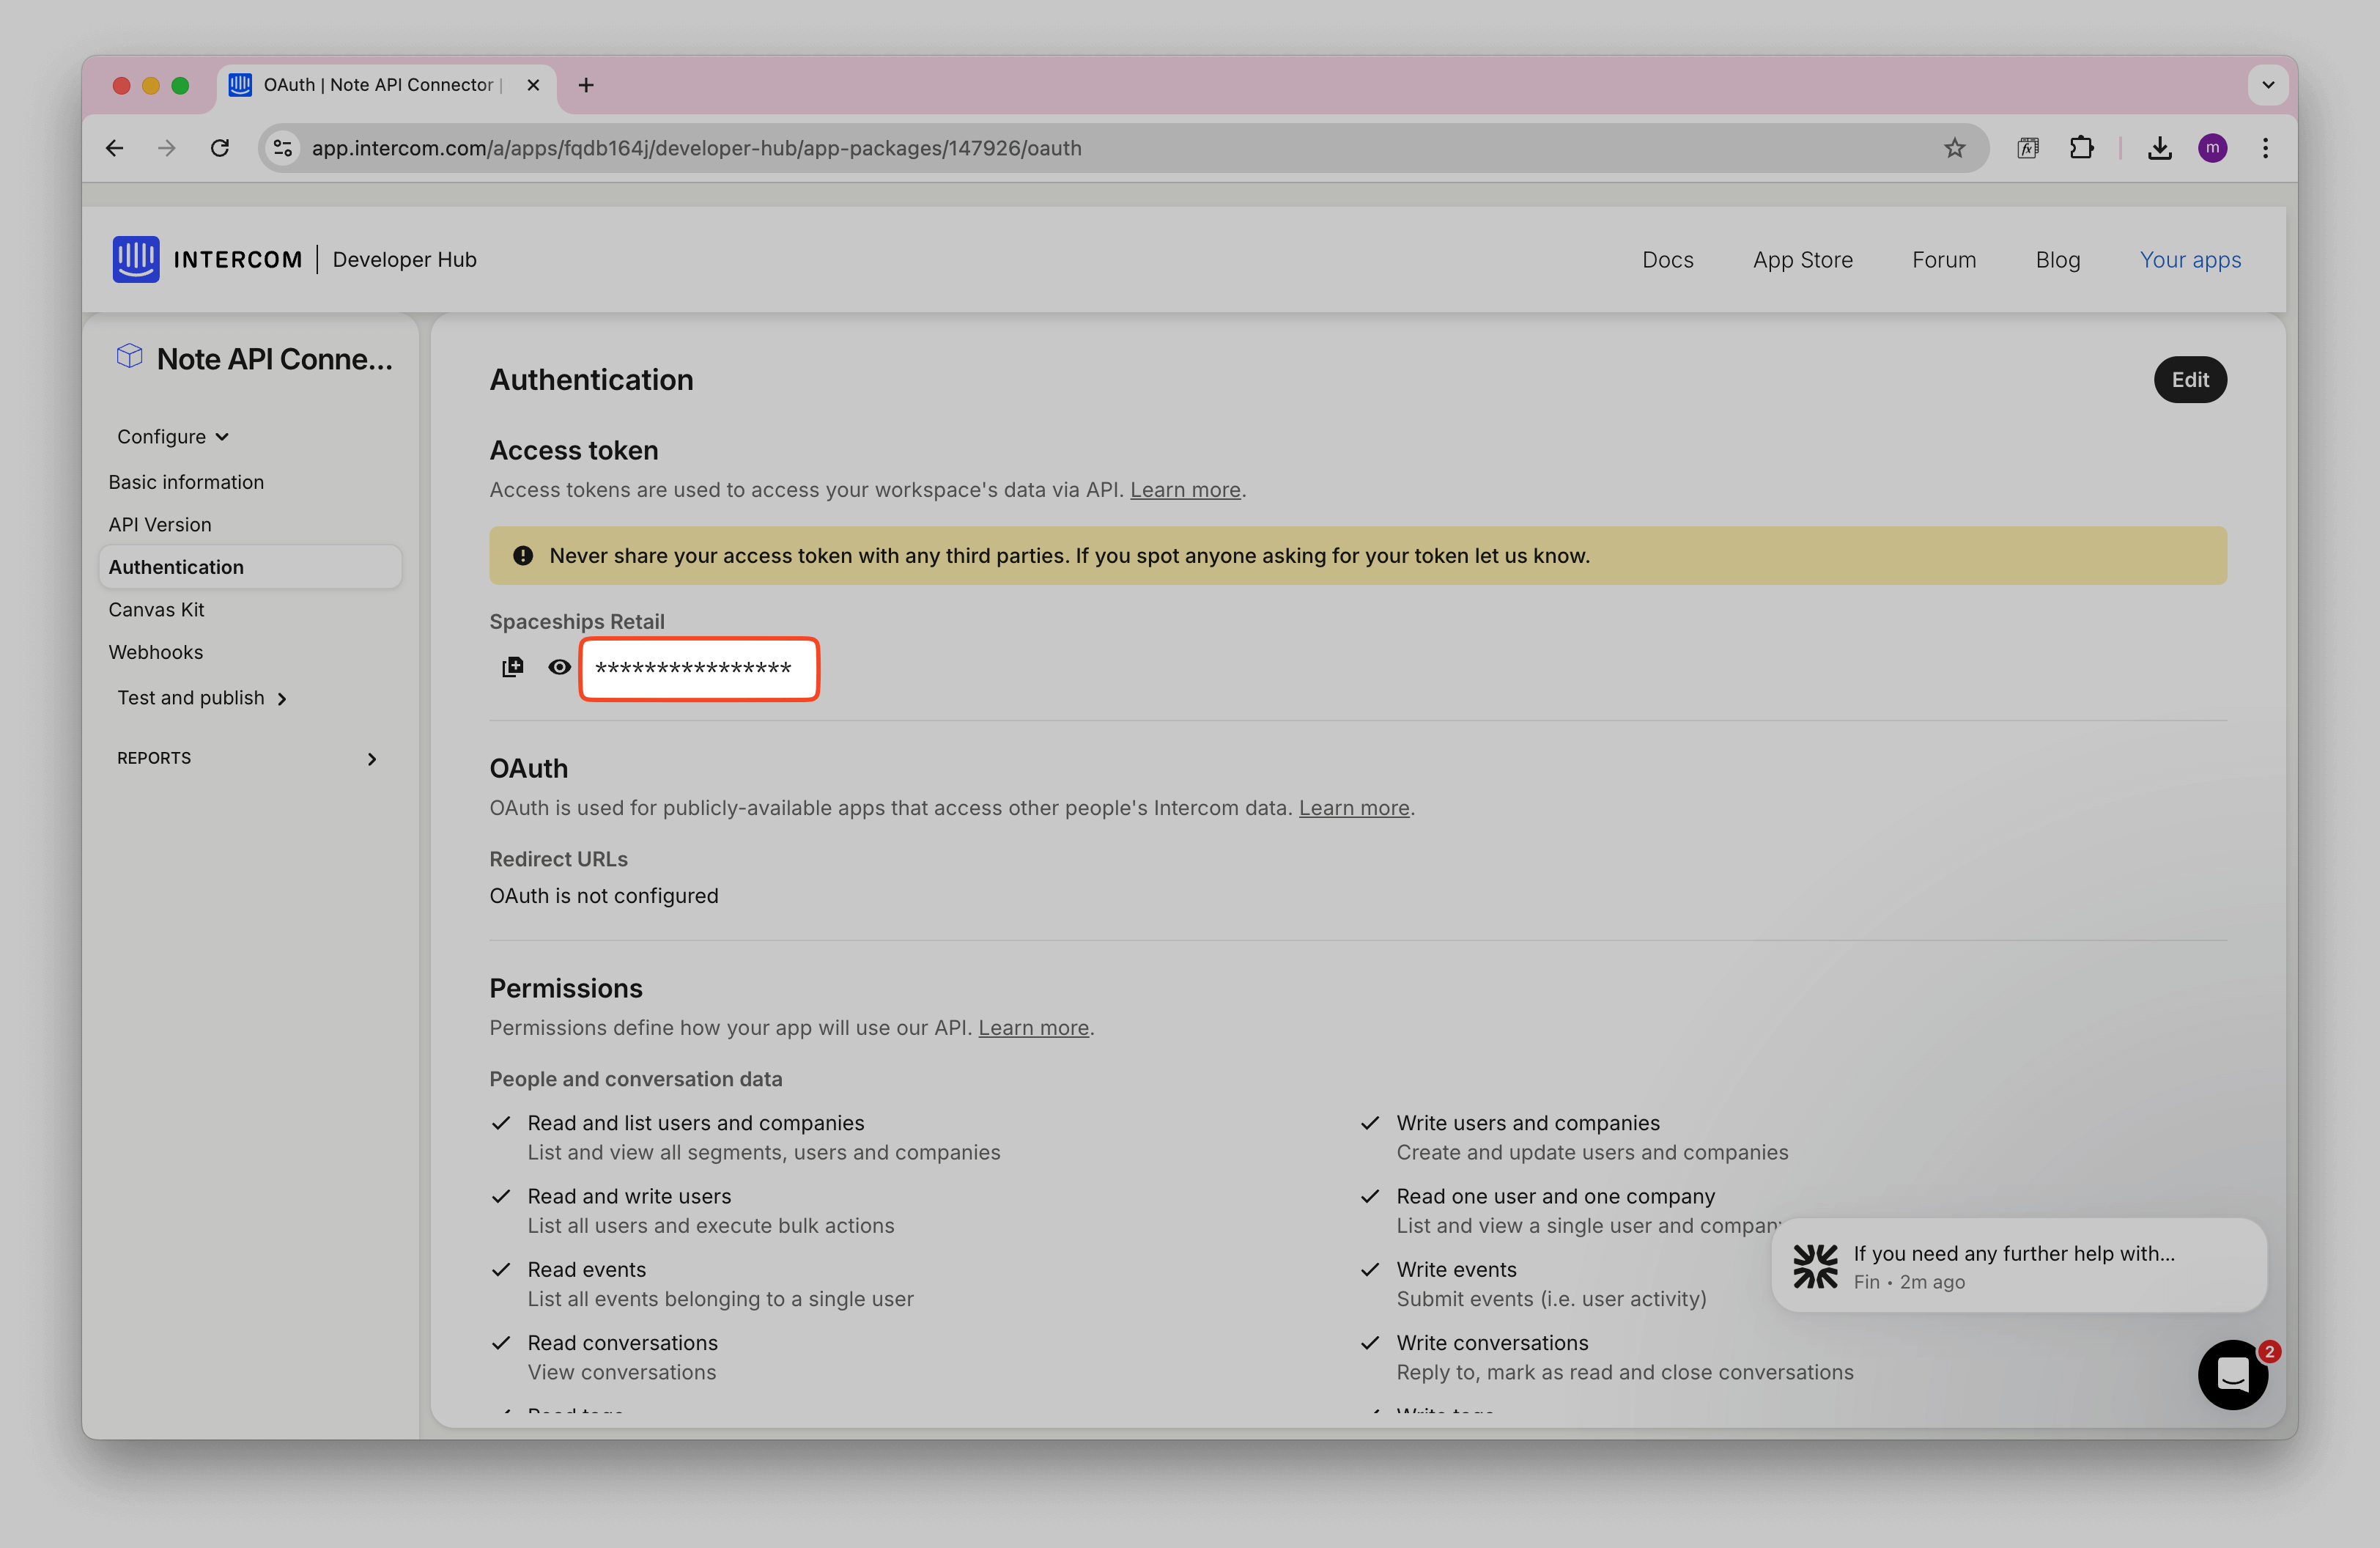The height and width of the screenshot is (1548, 2380).
Task: Open a new browser tab
Action: coord(586,85)
